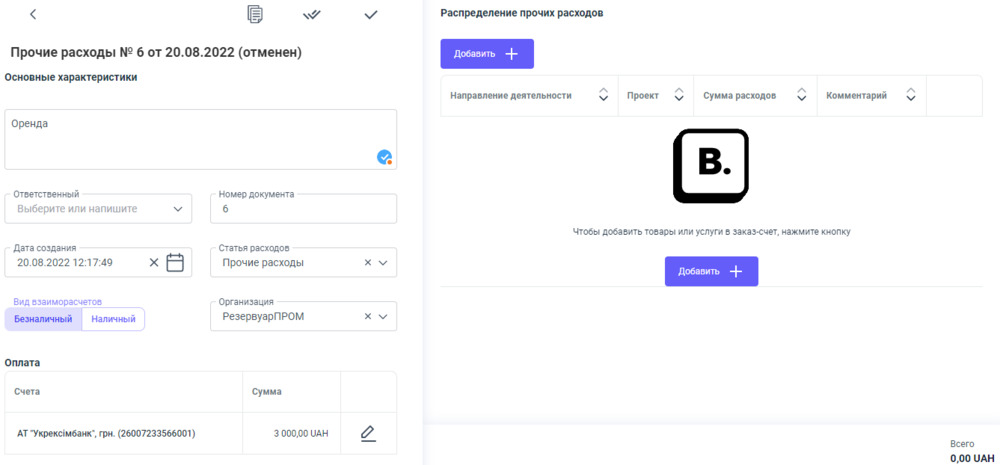Clear the Статья расходов selection

coord(367,263)
